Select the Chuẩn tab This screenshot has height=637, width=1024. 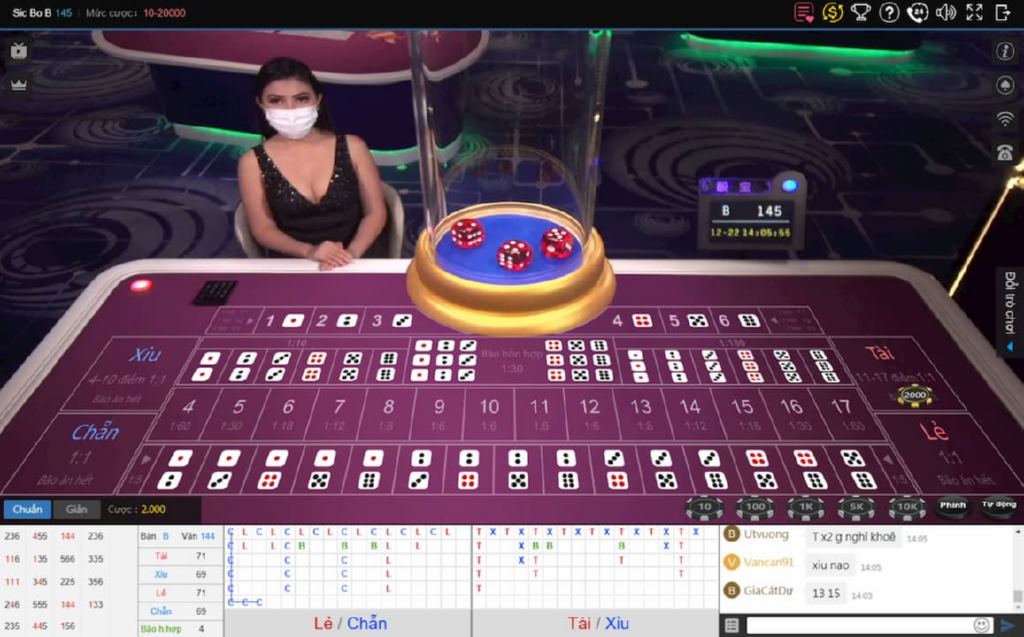pyautogui.click(x=27, y=509)
